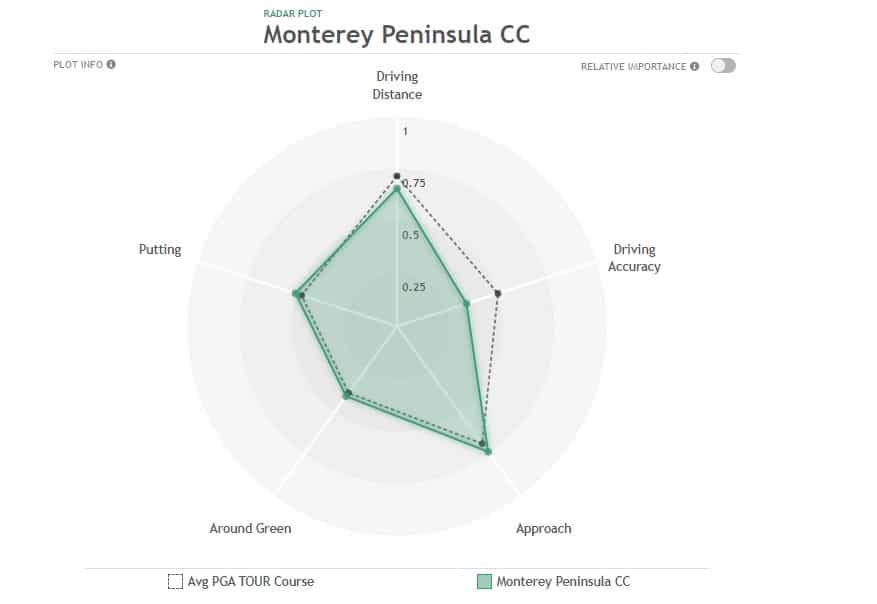Toggle Monterey Peninsula CC green legend swatch
Screen dimensions: 877x604
[x=484, y=582]
